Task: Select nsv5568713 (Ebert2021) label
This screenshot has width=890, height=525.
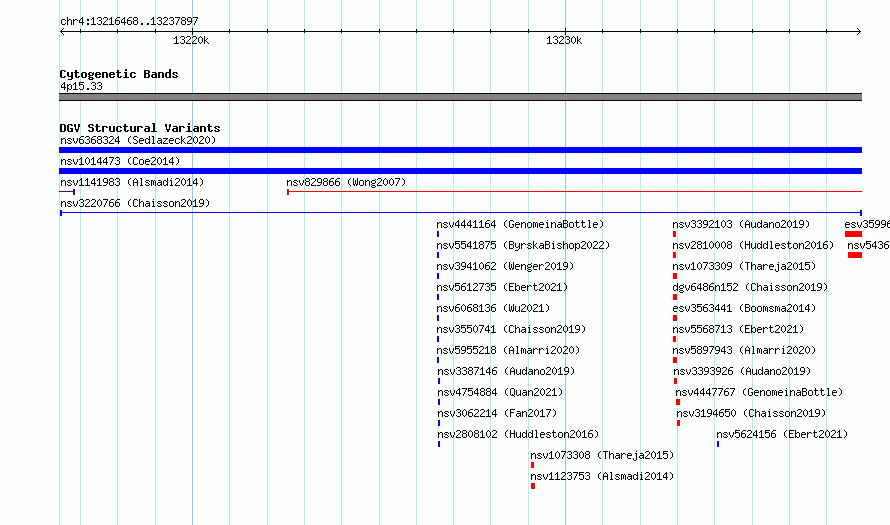Action: point(738,329)
